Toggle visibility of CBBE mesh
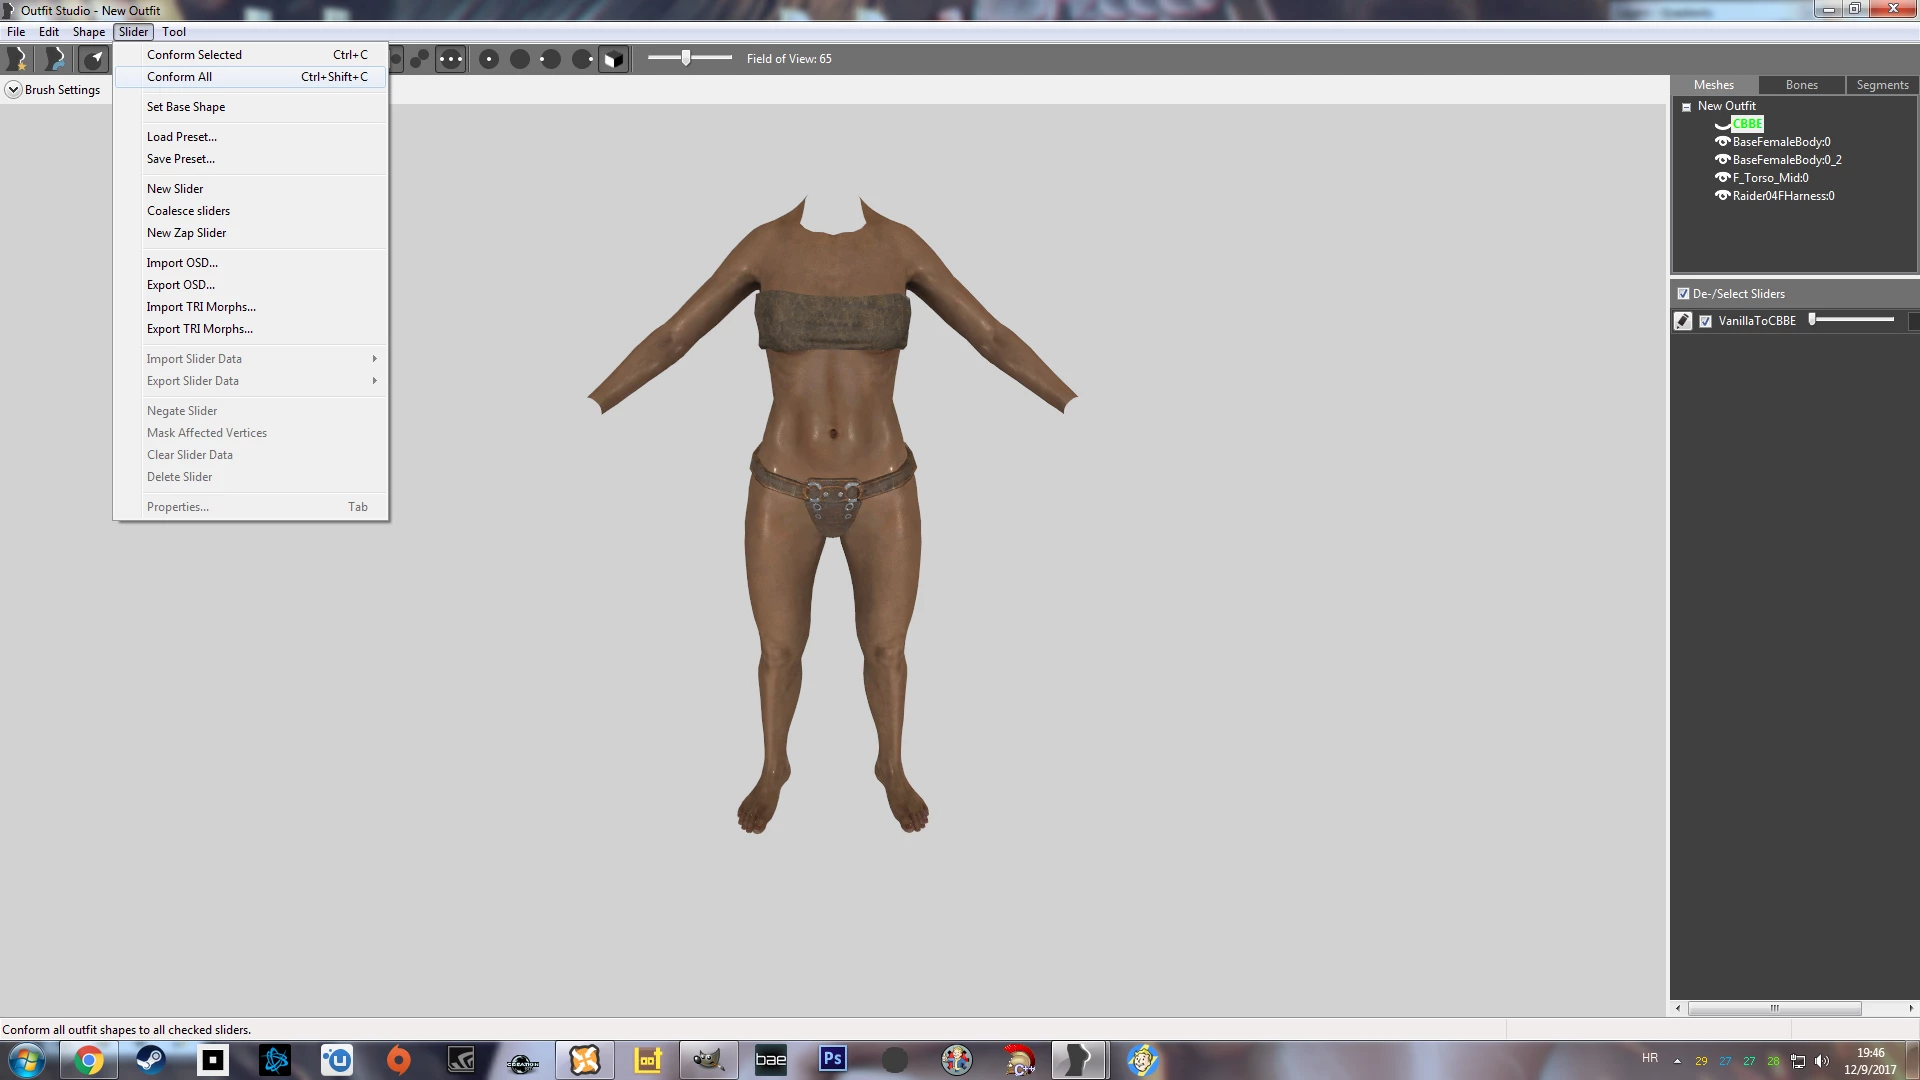Viewport: 1920px width, 1080px height. [x=1722, y=124]
